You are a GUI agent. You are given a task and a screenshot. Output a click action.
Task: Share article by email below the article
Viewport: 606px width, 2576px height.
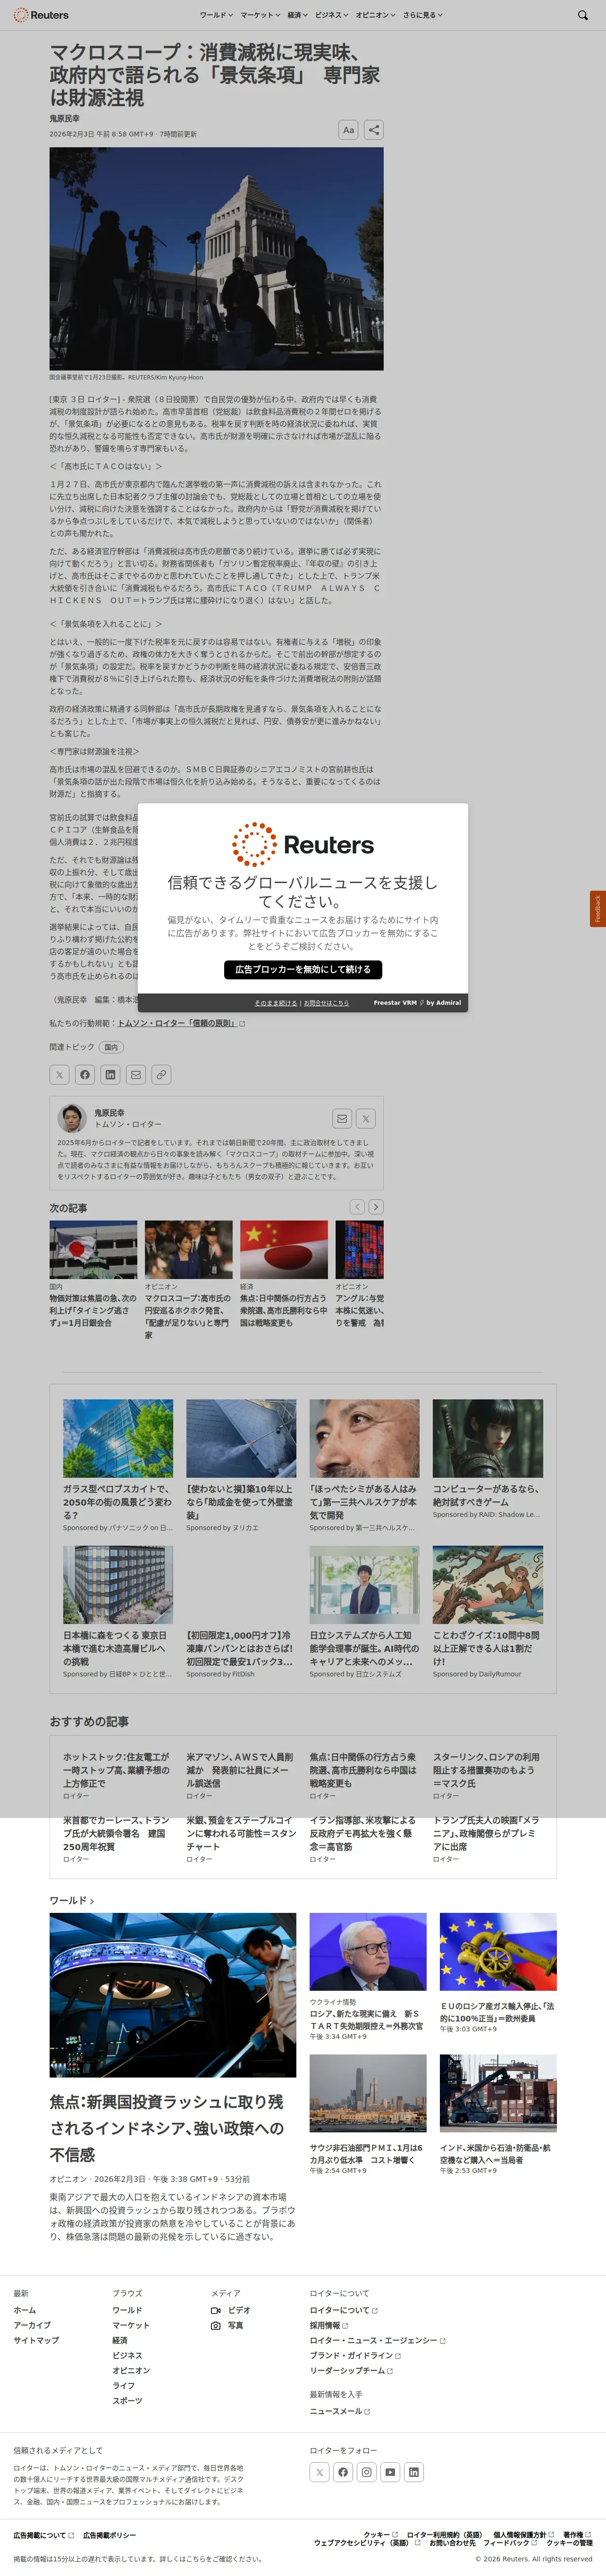136,1075
